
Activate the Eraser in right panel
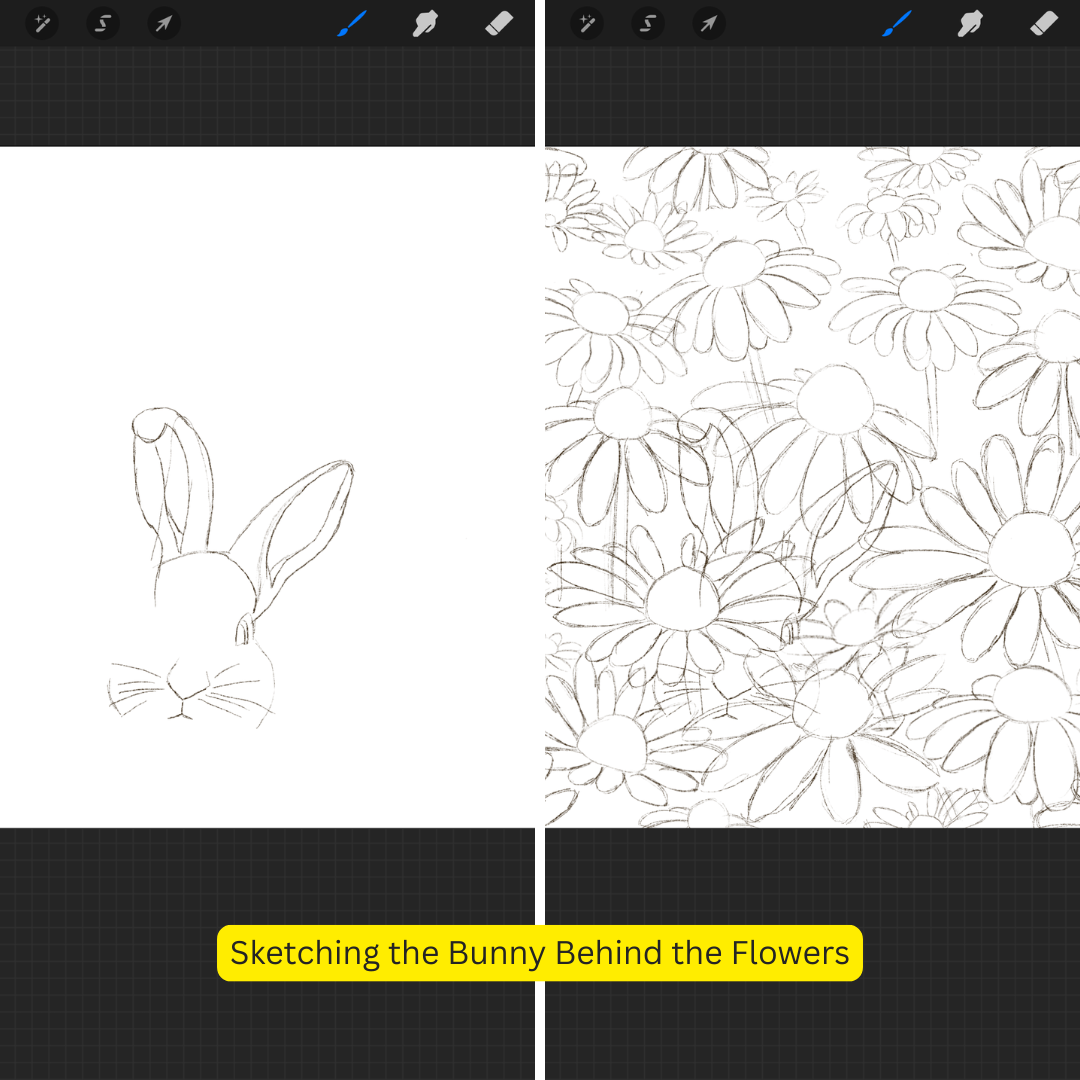click(x=1044, y=23)
